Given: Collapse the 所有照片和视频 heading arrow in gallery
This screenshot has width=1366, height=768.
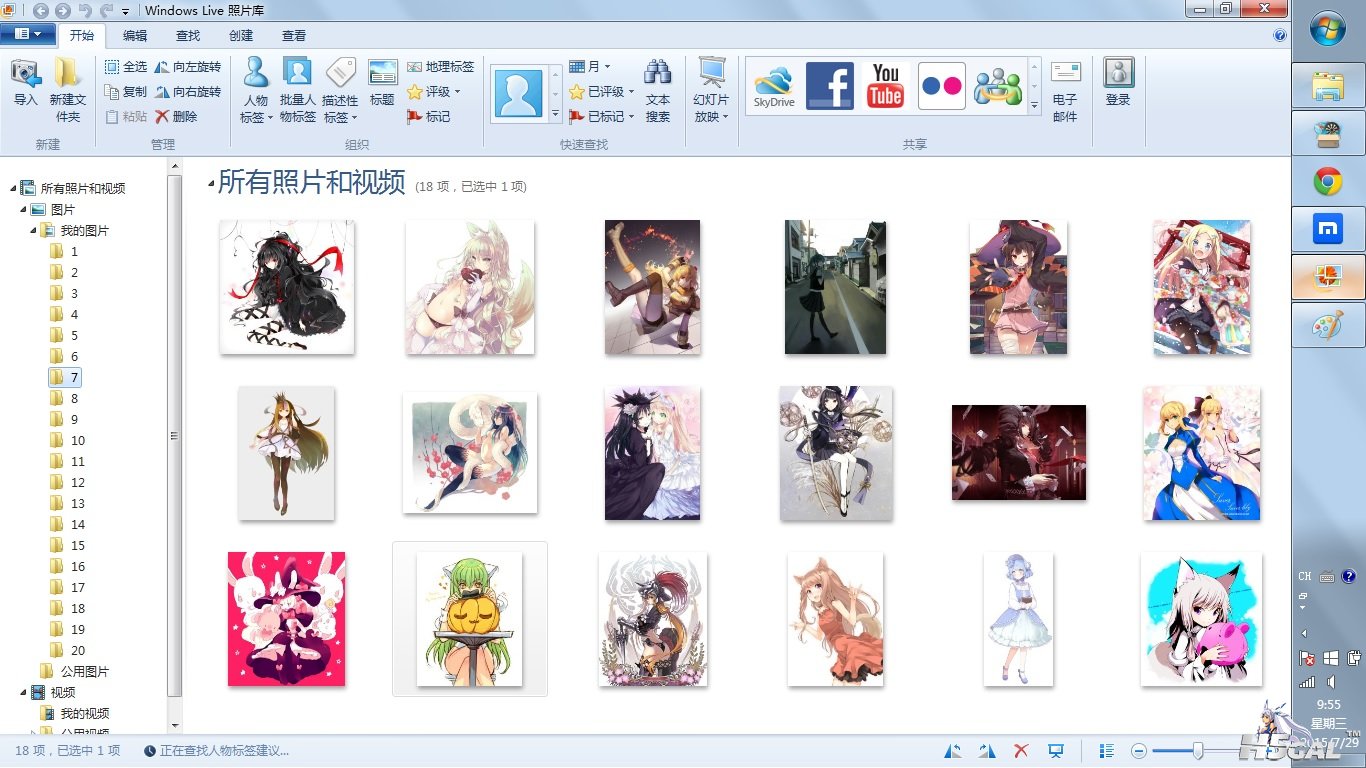Looking at the screenshot, I should (211, 184).
